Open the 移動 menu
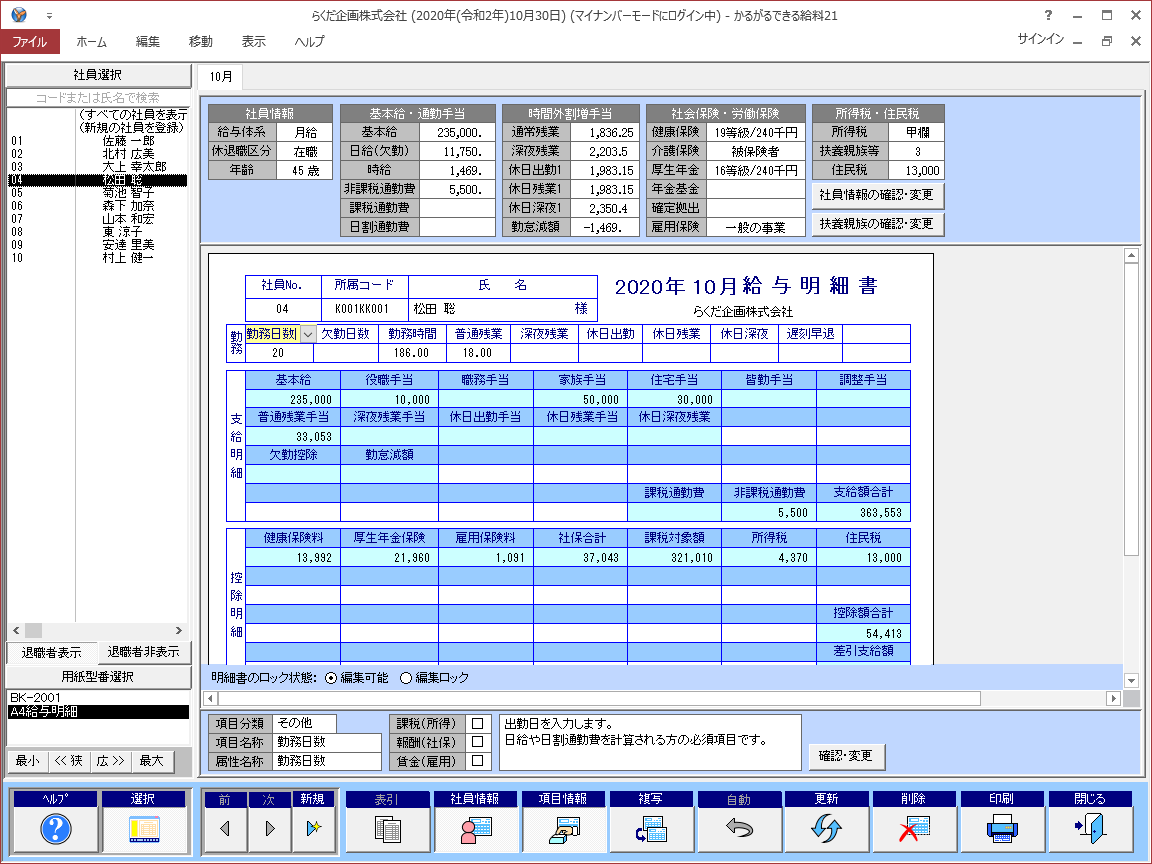1152x864 pixels. coord(201,42)
